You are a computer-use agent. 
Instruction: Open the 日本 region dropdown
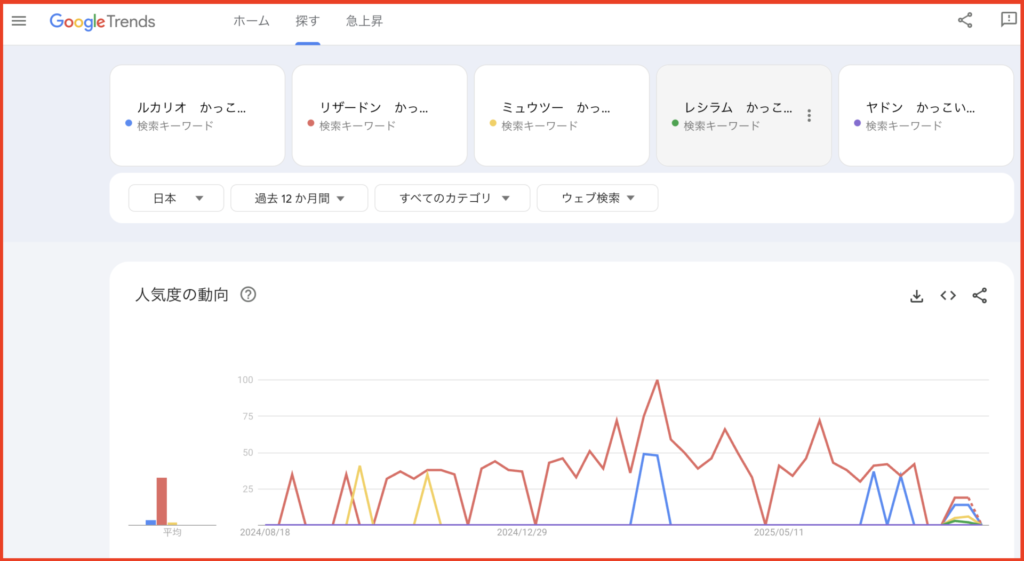176,198
